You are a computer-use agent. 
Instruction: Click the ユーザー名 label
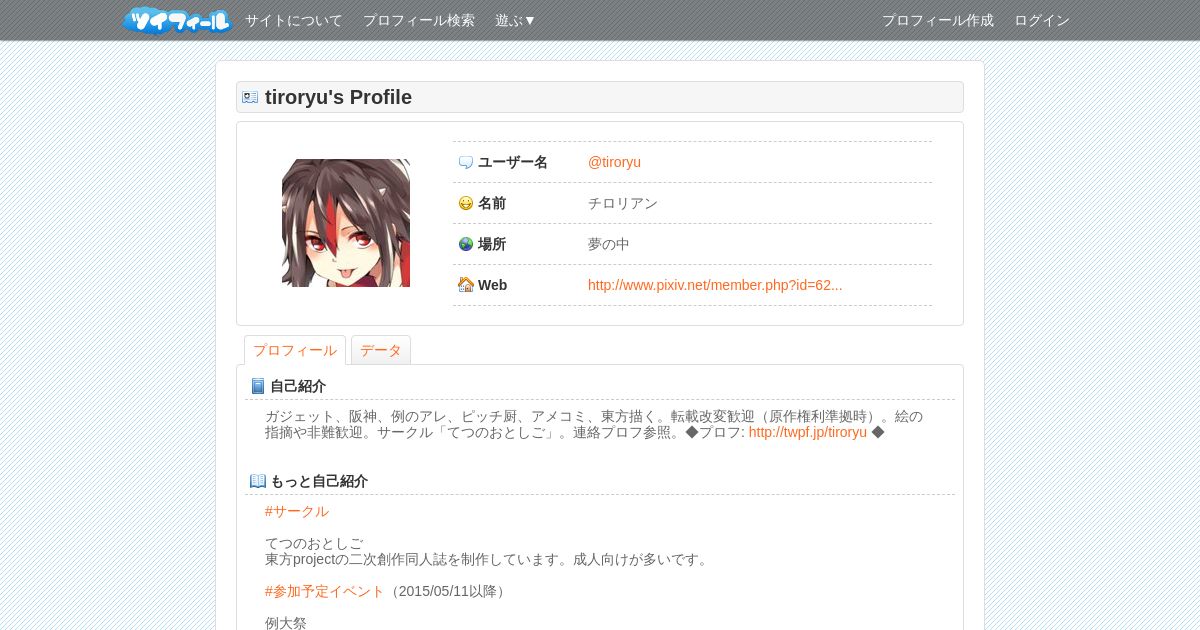513,162
